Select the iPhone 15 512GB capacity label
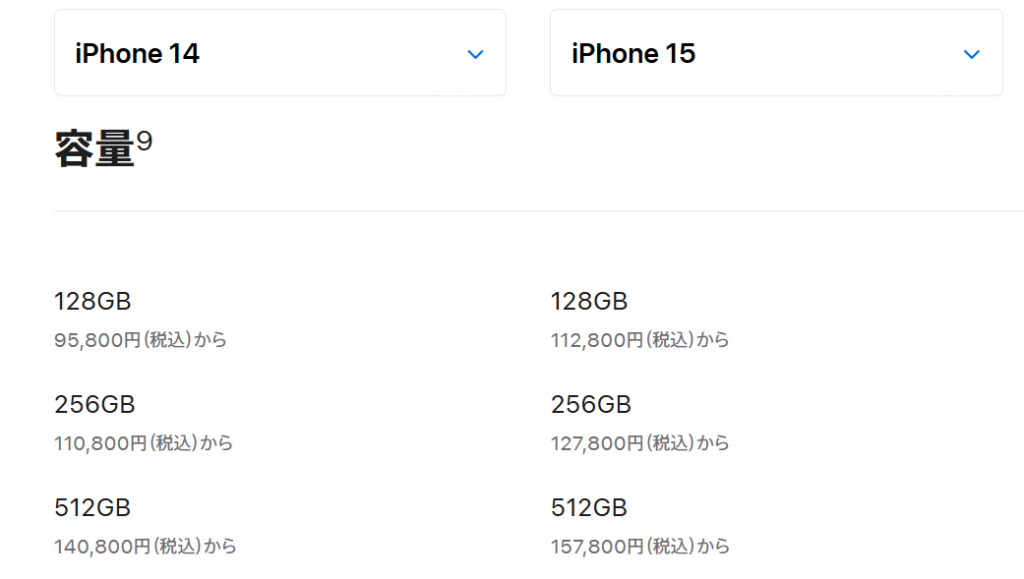This screenshot has width=1024, height=579. [x=589, y=508]
